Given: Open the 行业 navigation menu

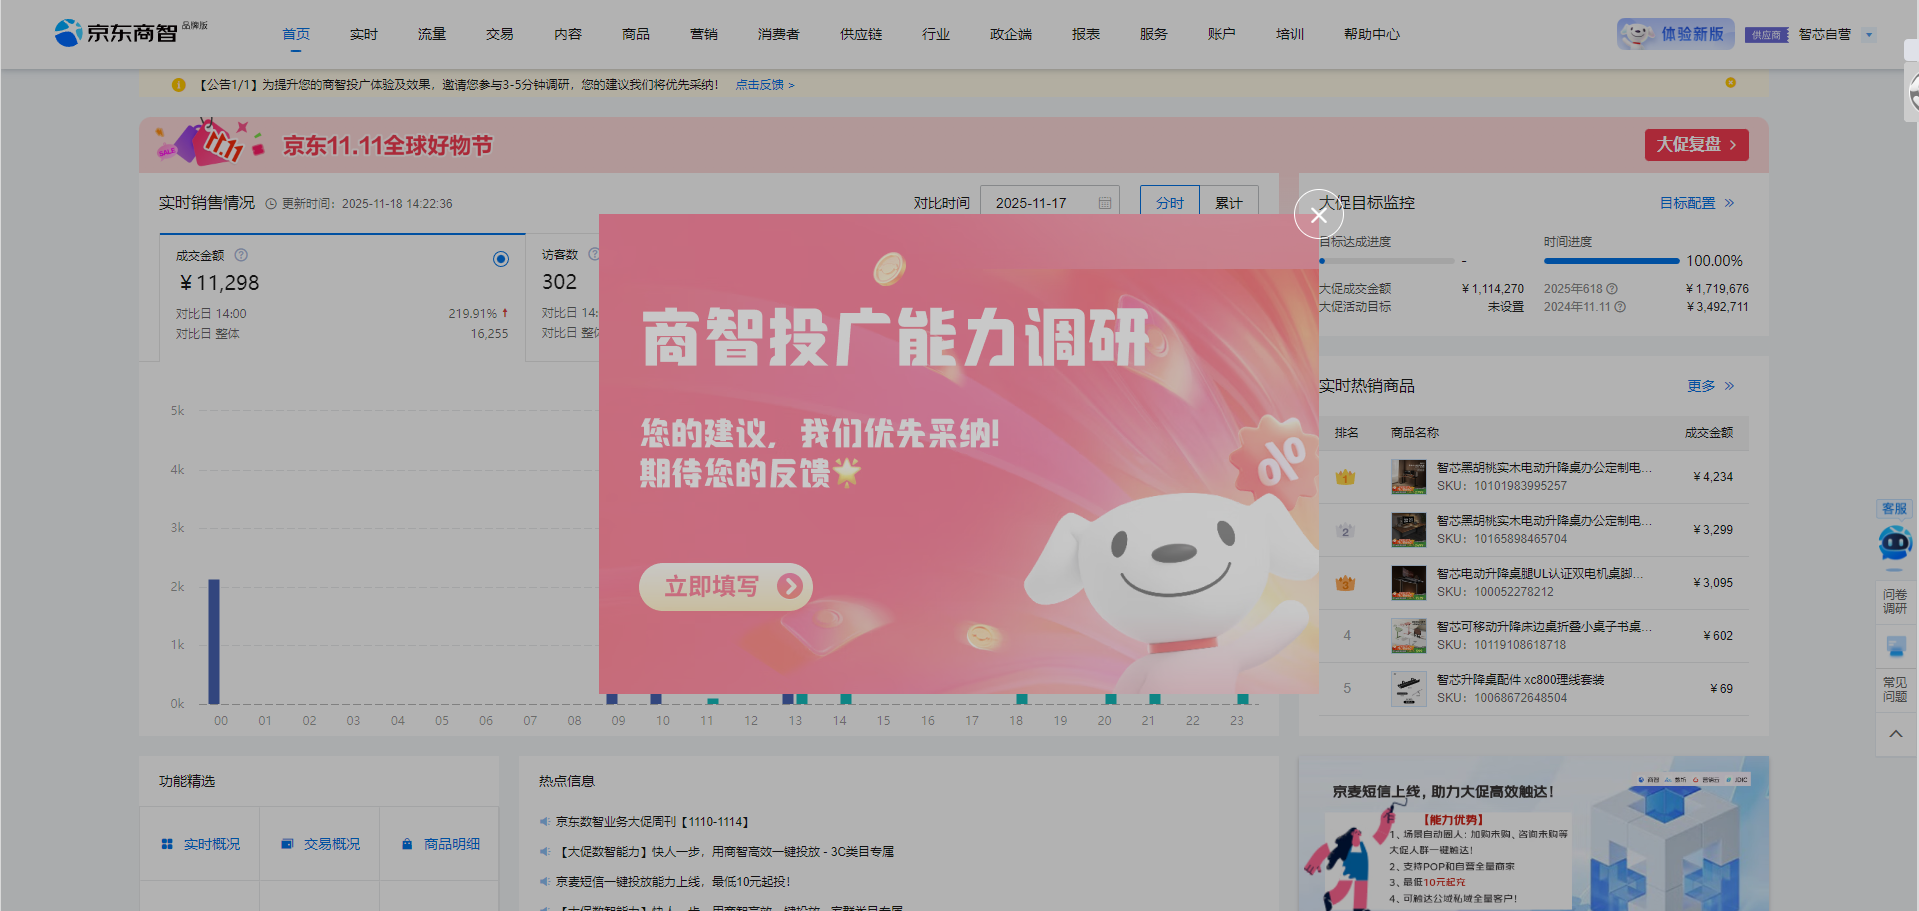Looking at the screenshot, I should click(x=936, y=34).
